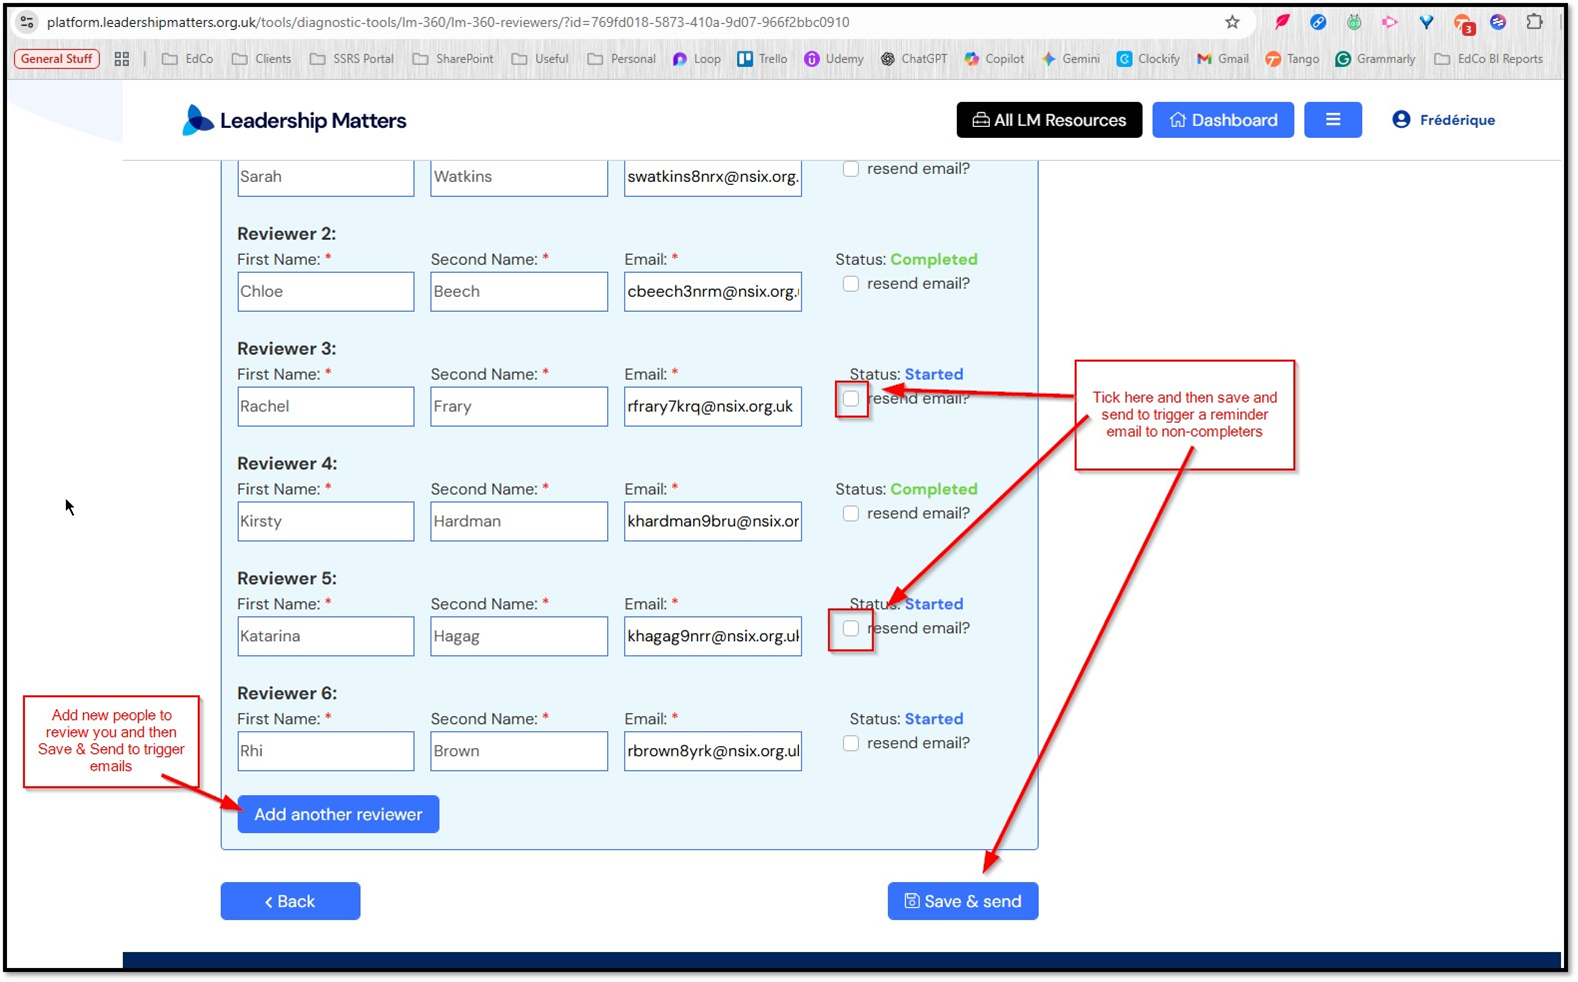Go to the Dashboard
Screen dimensions: 1578x982
[x=1223, y=120]
